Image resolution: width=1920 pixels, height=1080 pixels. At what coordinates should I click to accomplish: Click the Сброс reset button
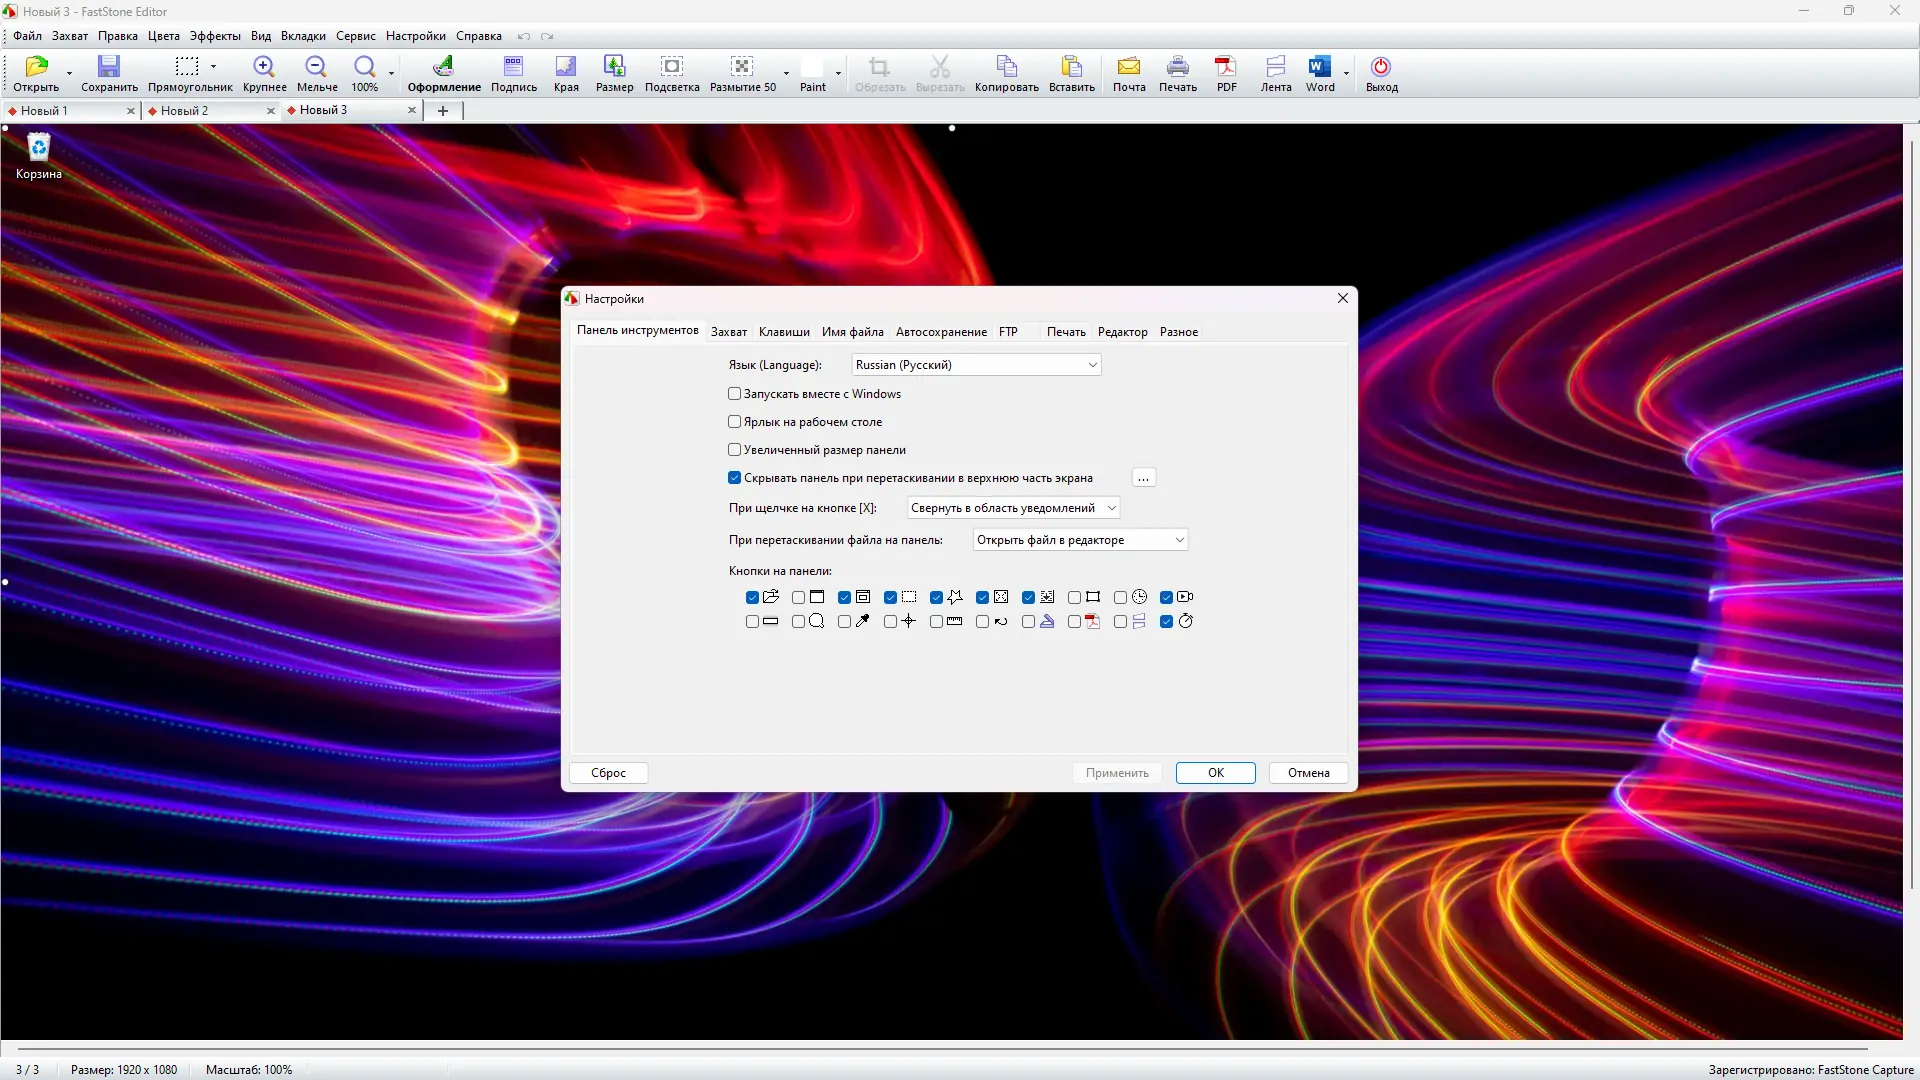pyautogui.click(x=608, y=773)
